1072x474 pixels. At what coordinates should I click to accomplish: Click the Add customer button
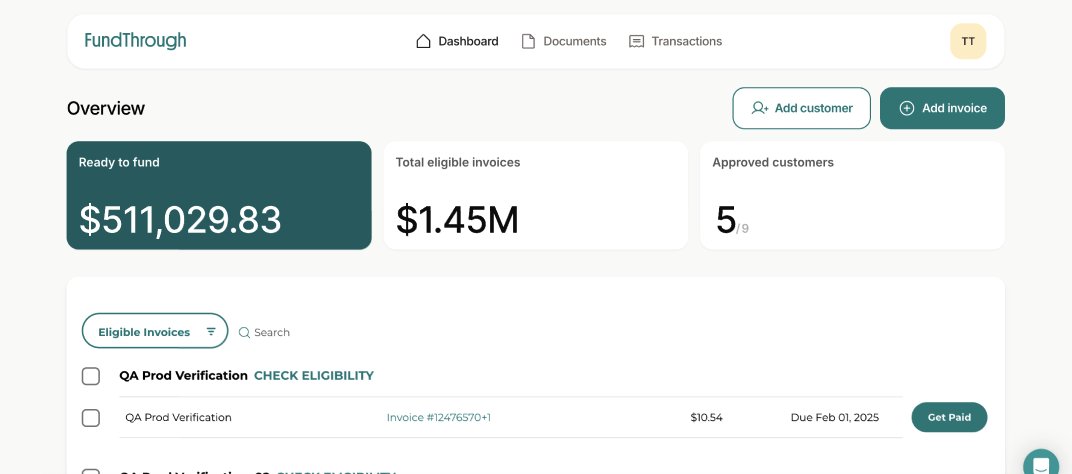click(801, 108)
